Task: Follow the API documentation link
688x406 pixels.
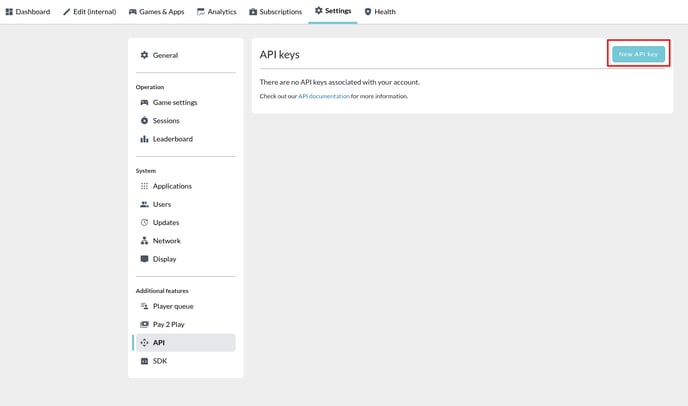Action: pos(324,96)
